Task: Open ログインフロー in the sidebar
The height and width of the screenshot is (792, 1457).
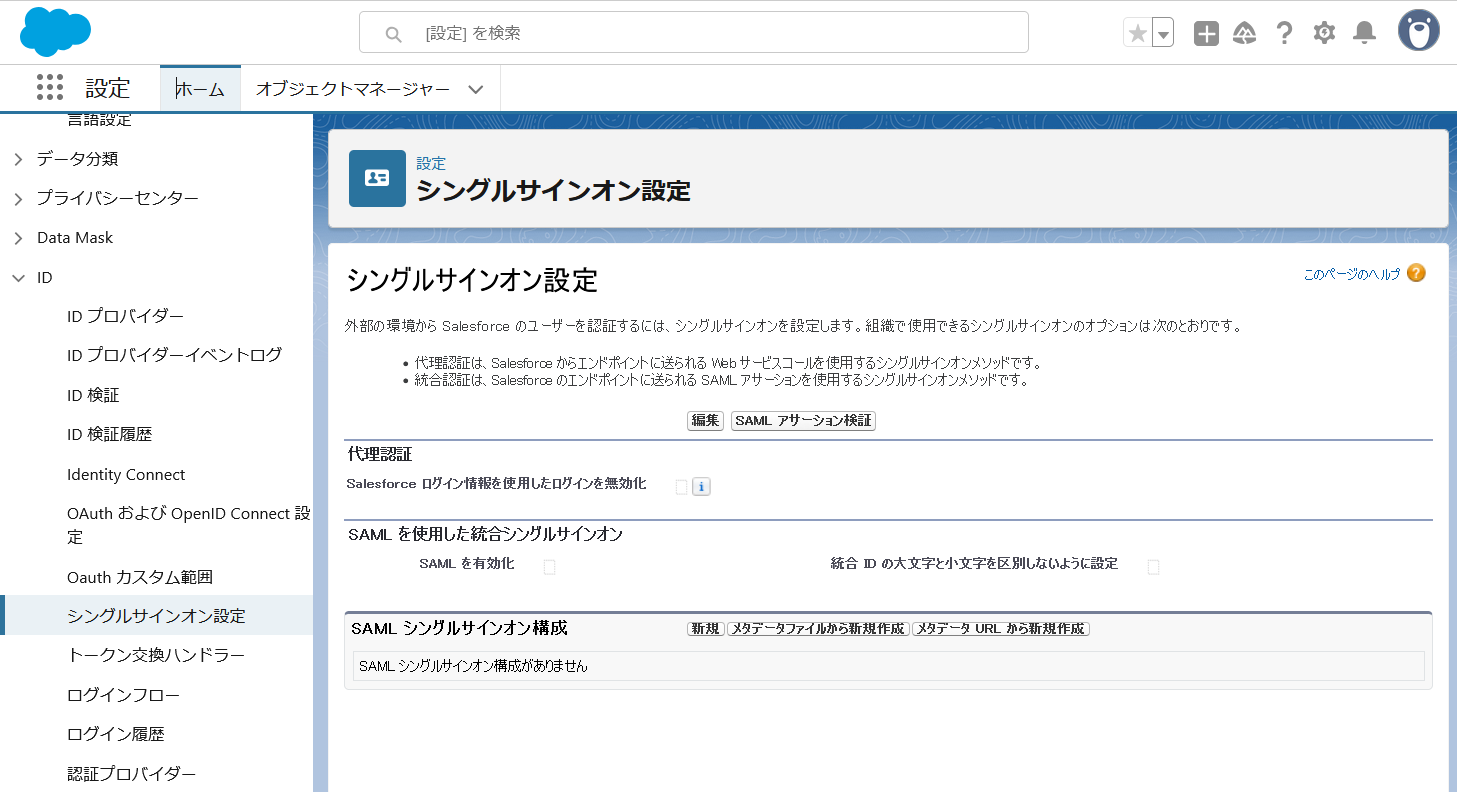Action: coord(123,695)
